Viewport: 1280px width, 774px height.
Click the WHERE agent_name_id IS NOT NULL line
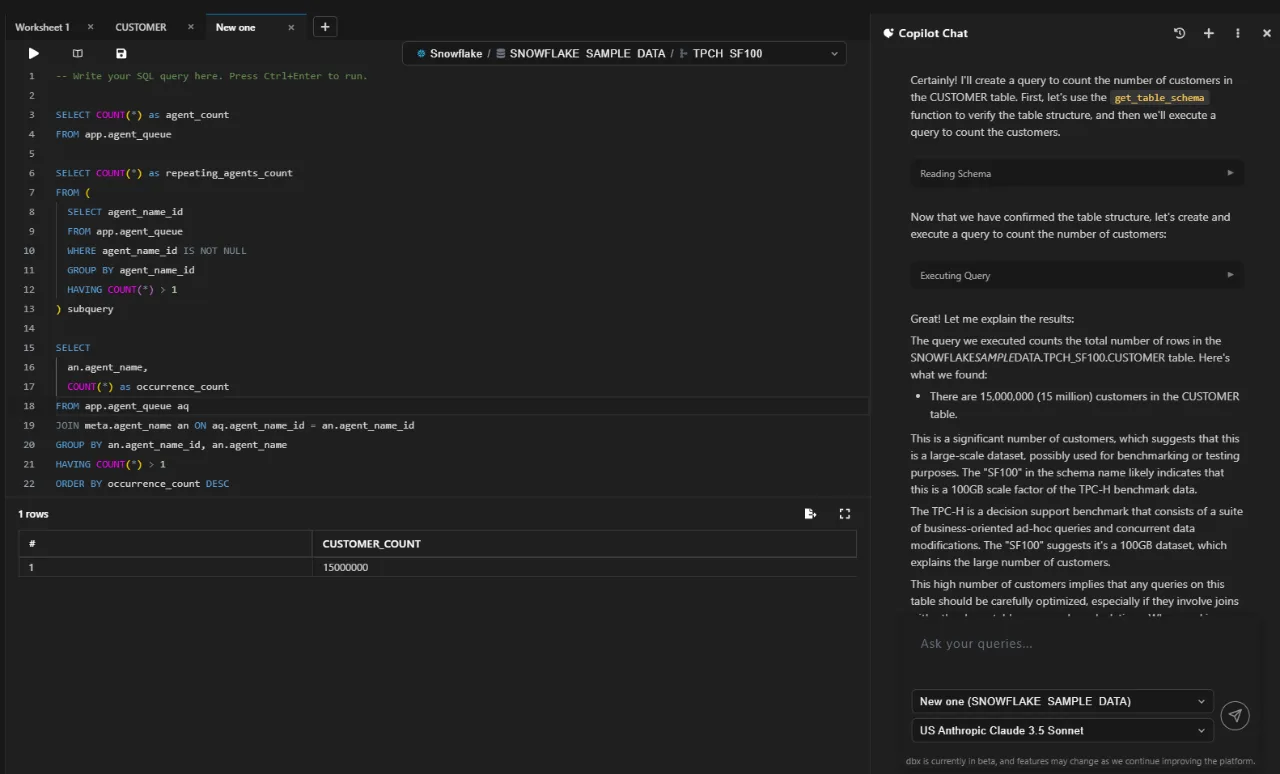coord(157,251)
